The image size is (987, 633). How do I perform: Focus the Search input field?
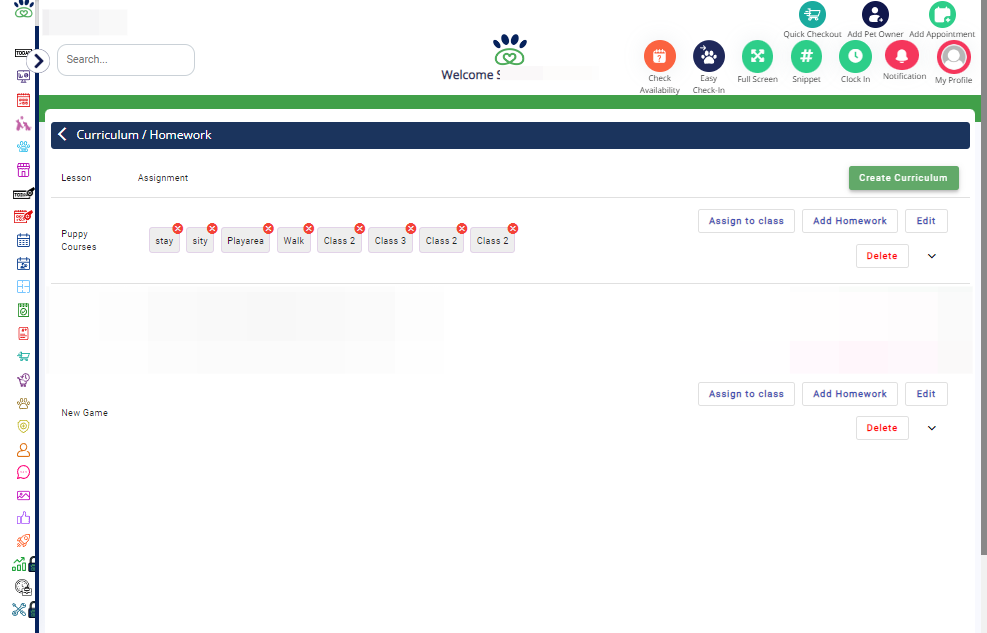tap(126, 60)
